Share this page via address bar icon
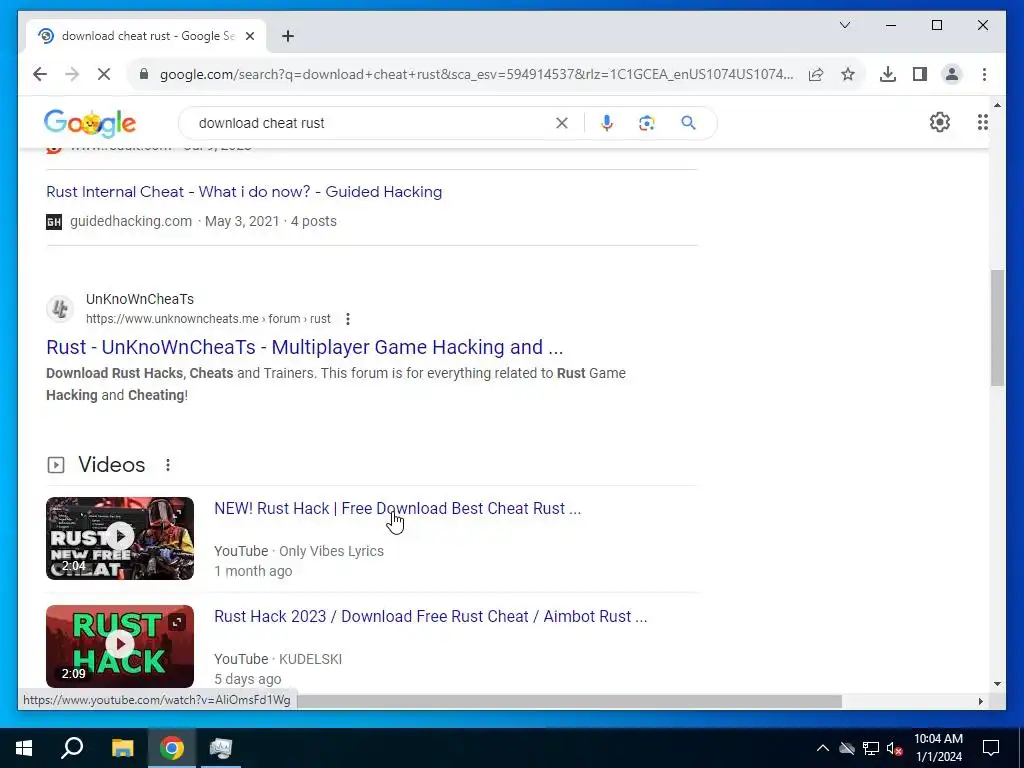 click(816, 74)
